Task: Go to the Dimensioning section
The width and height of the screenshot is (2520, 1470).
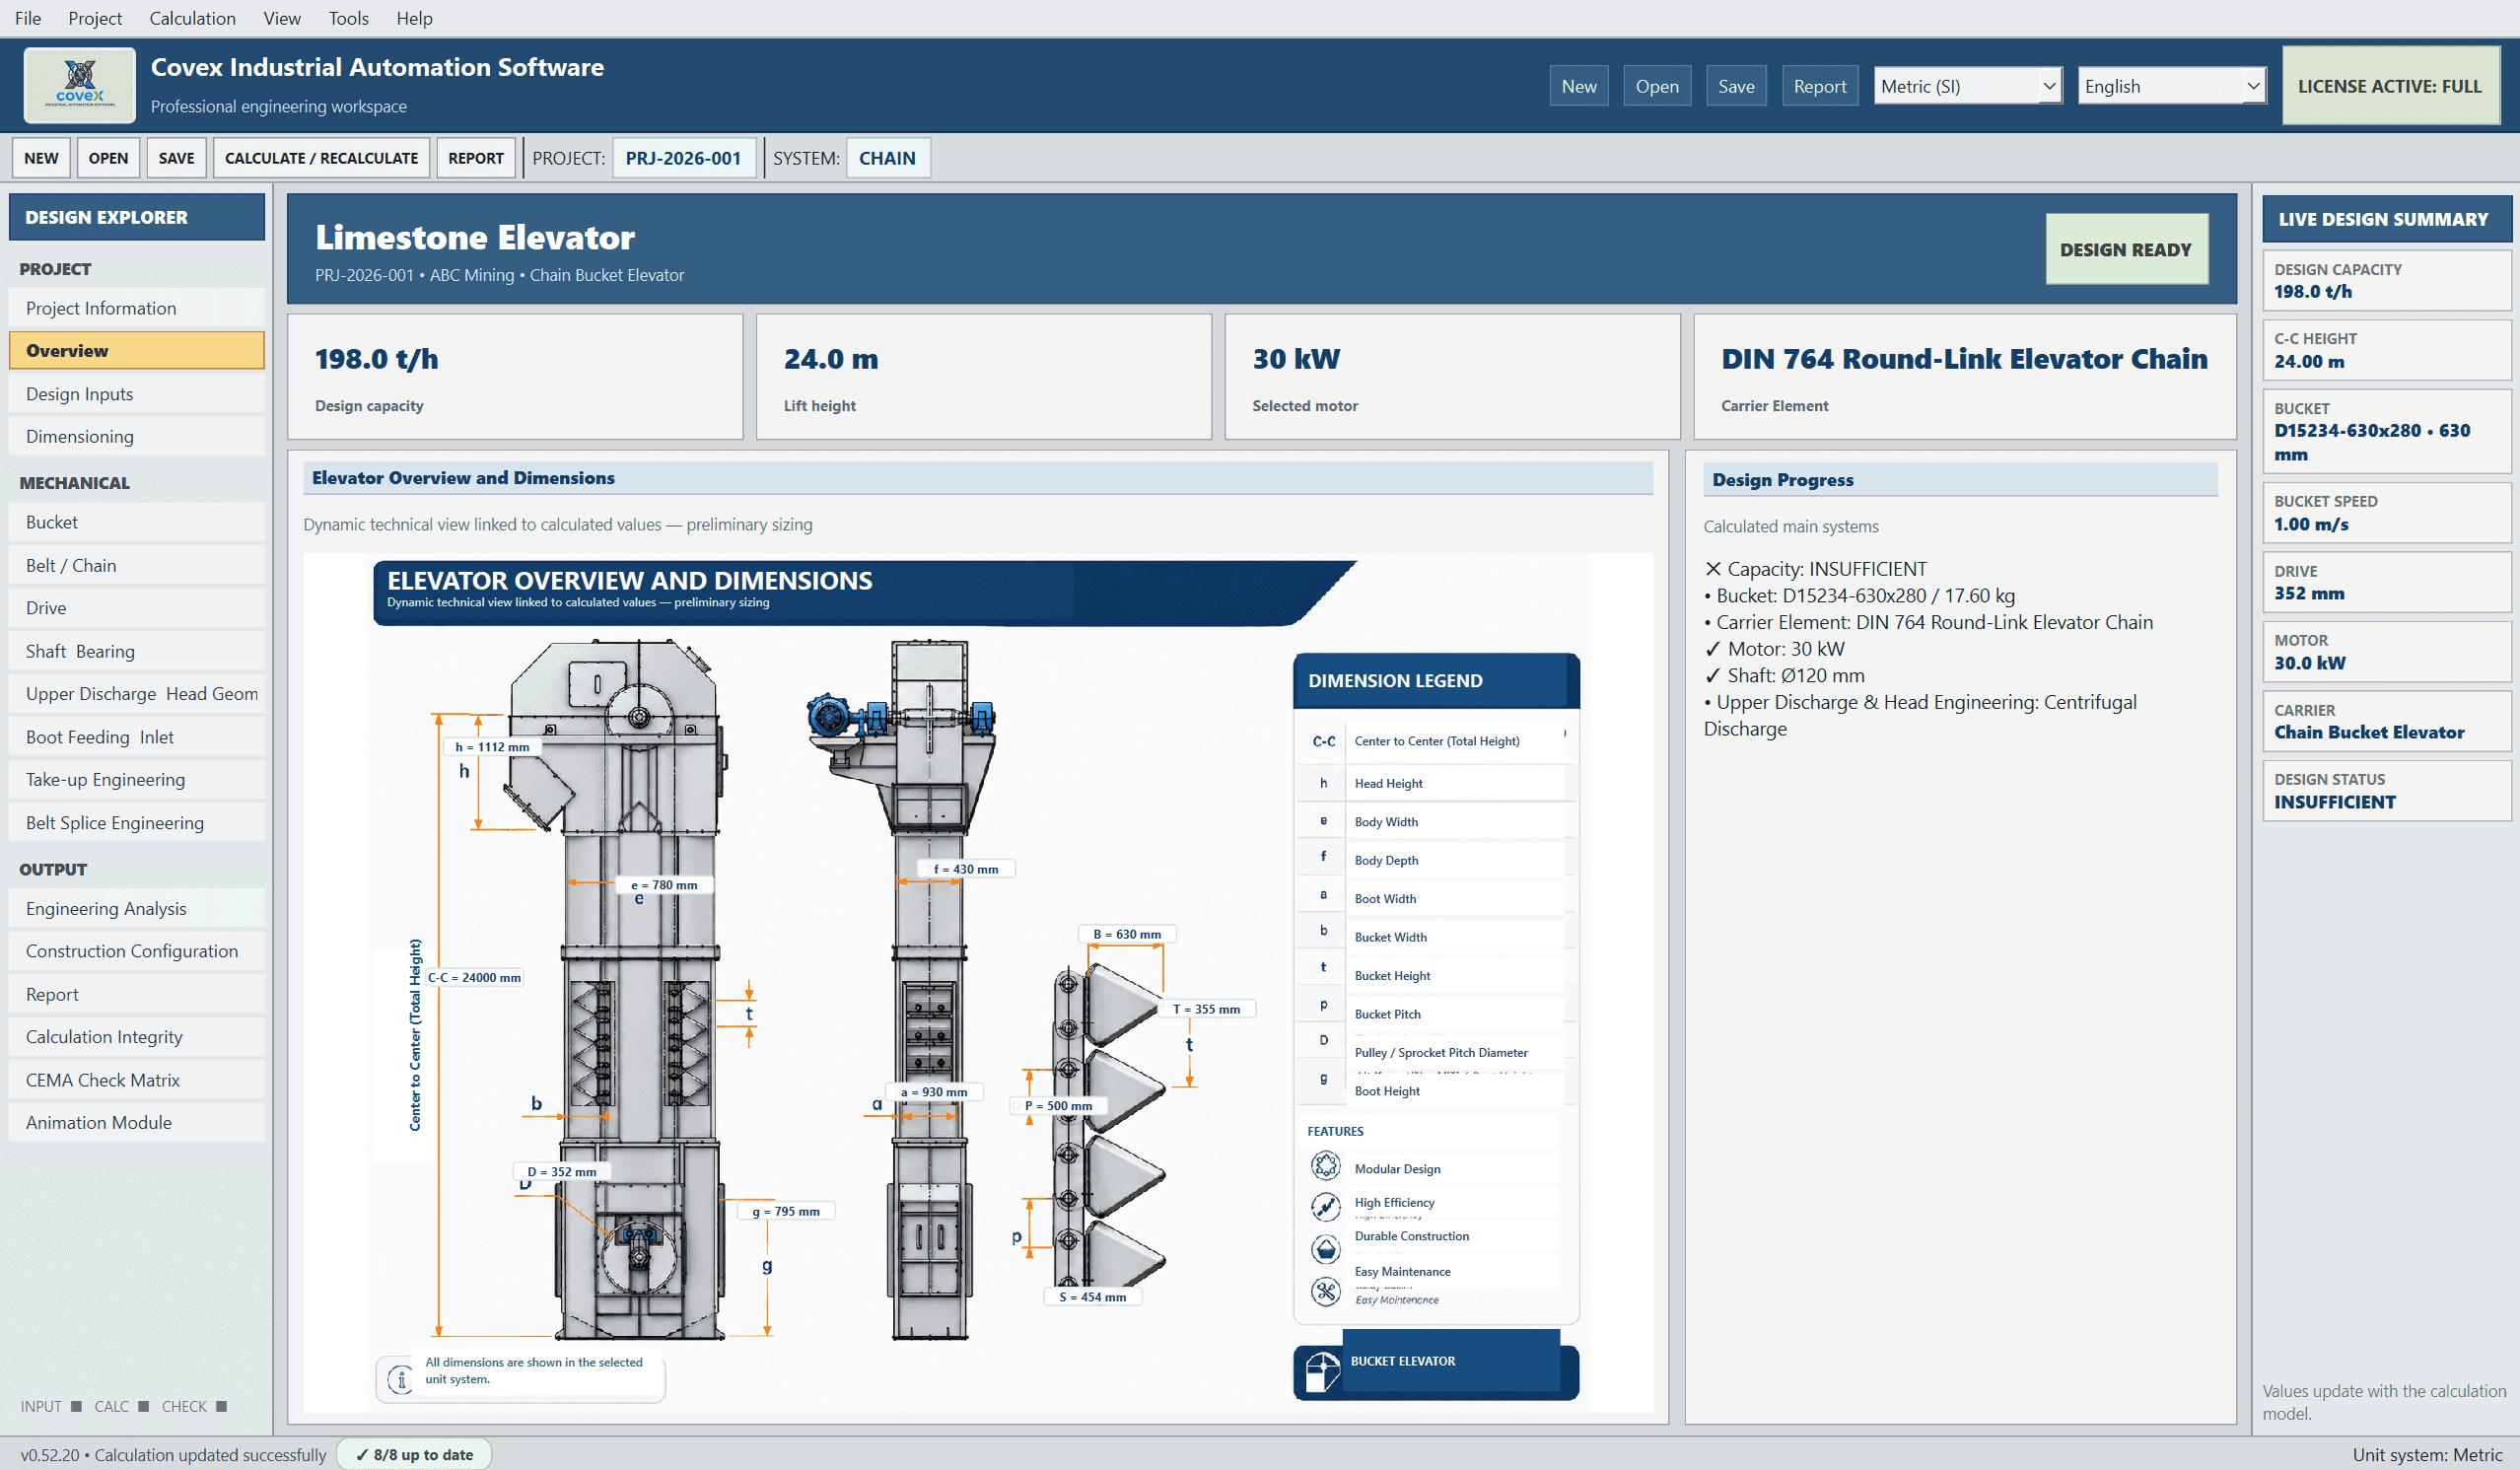Action: point(137,436)
